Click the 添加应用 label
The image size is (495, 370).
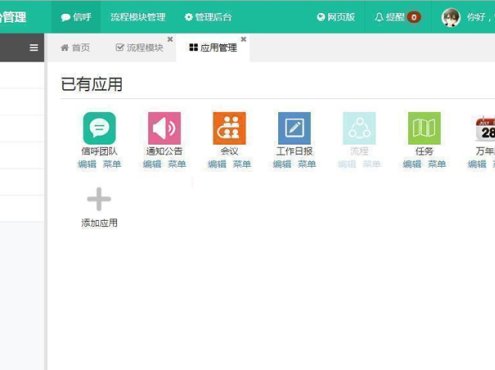tap(99, 223)
